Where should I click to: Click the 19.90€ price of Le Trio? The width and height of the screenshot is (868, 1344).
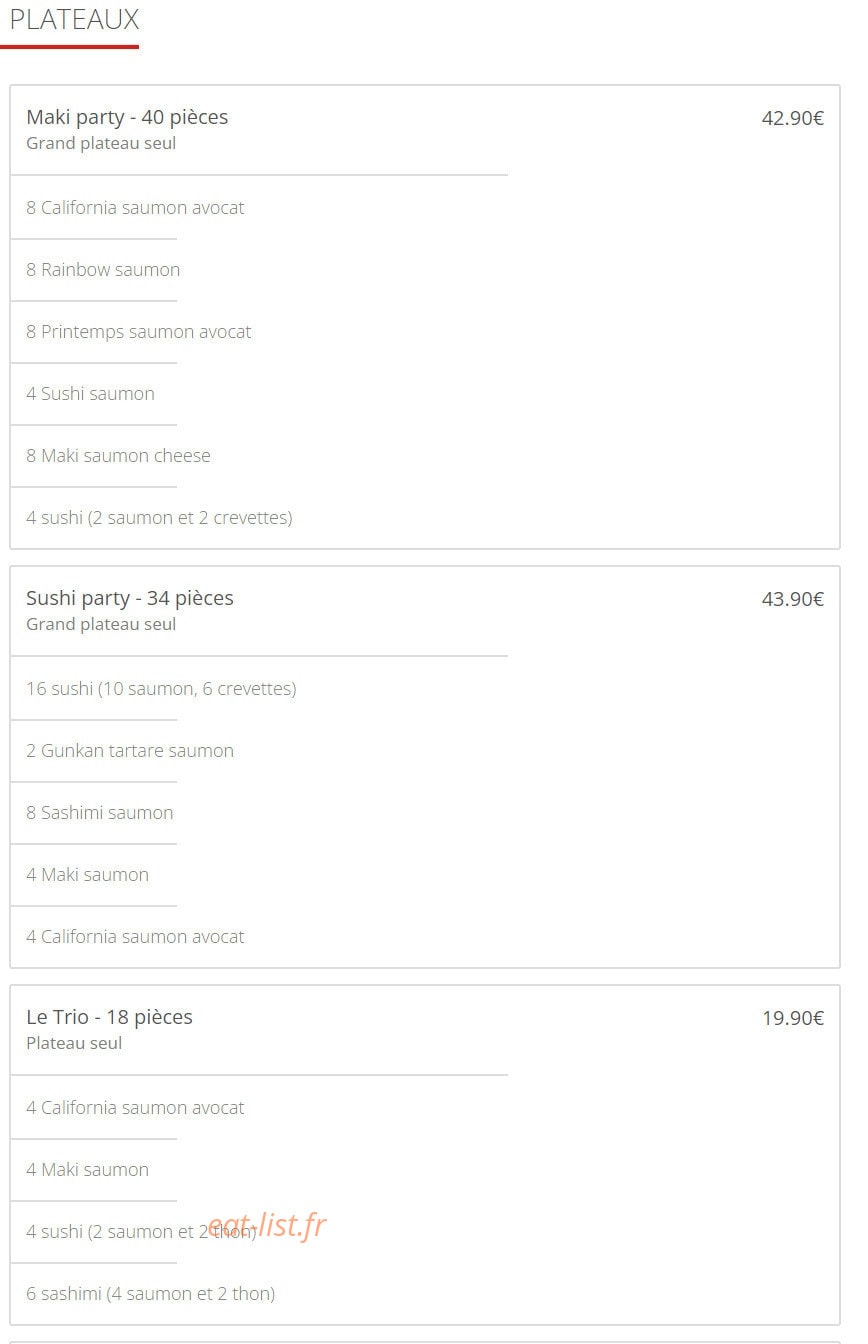click(x=793, y=1018)
